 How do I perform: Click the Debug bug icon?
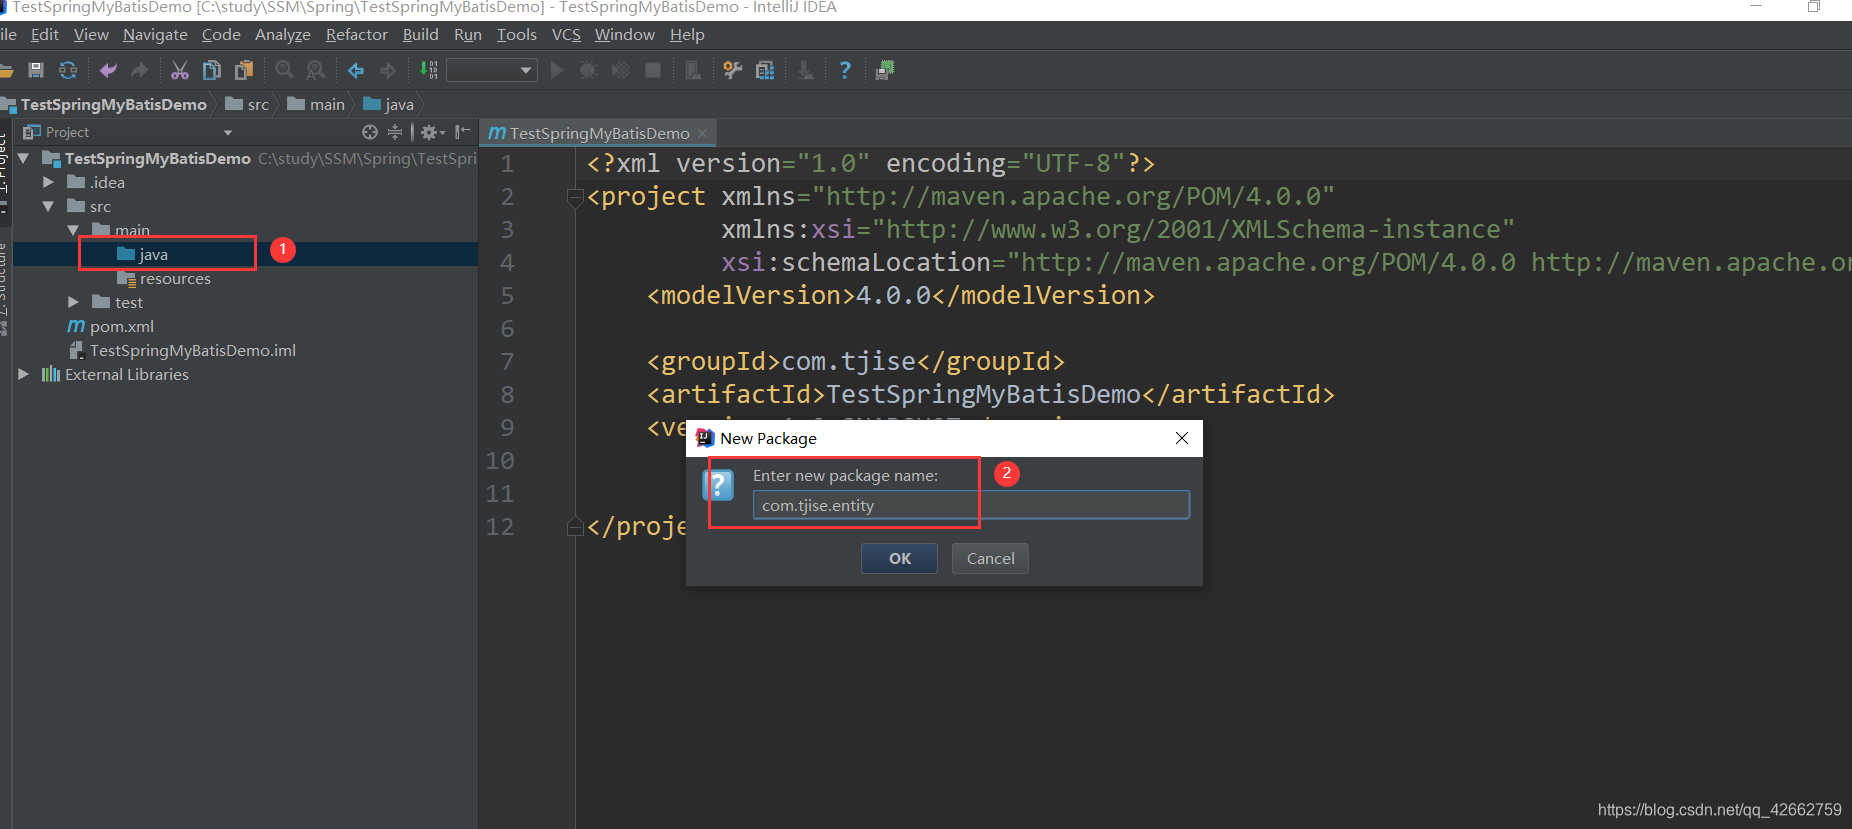click(589, 70)
